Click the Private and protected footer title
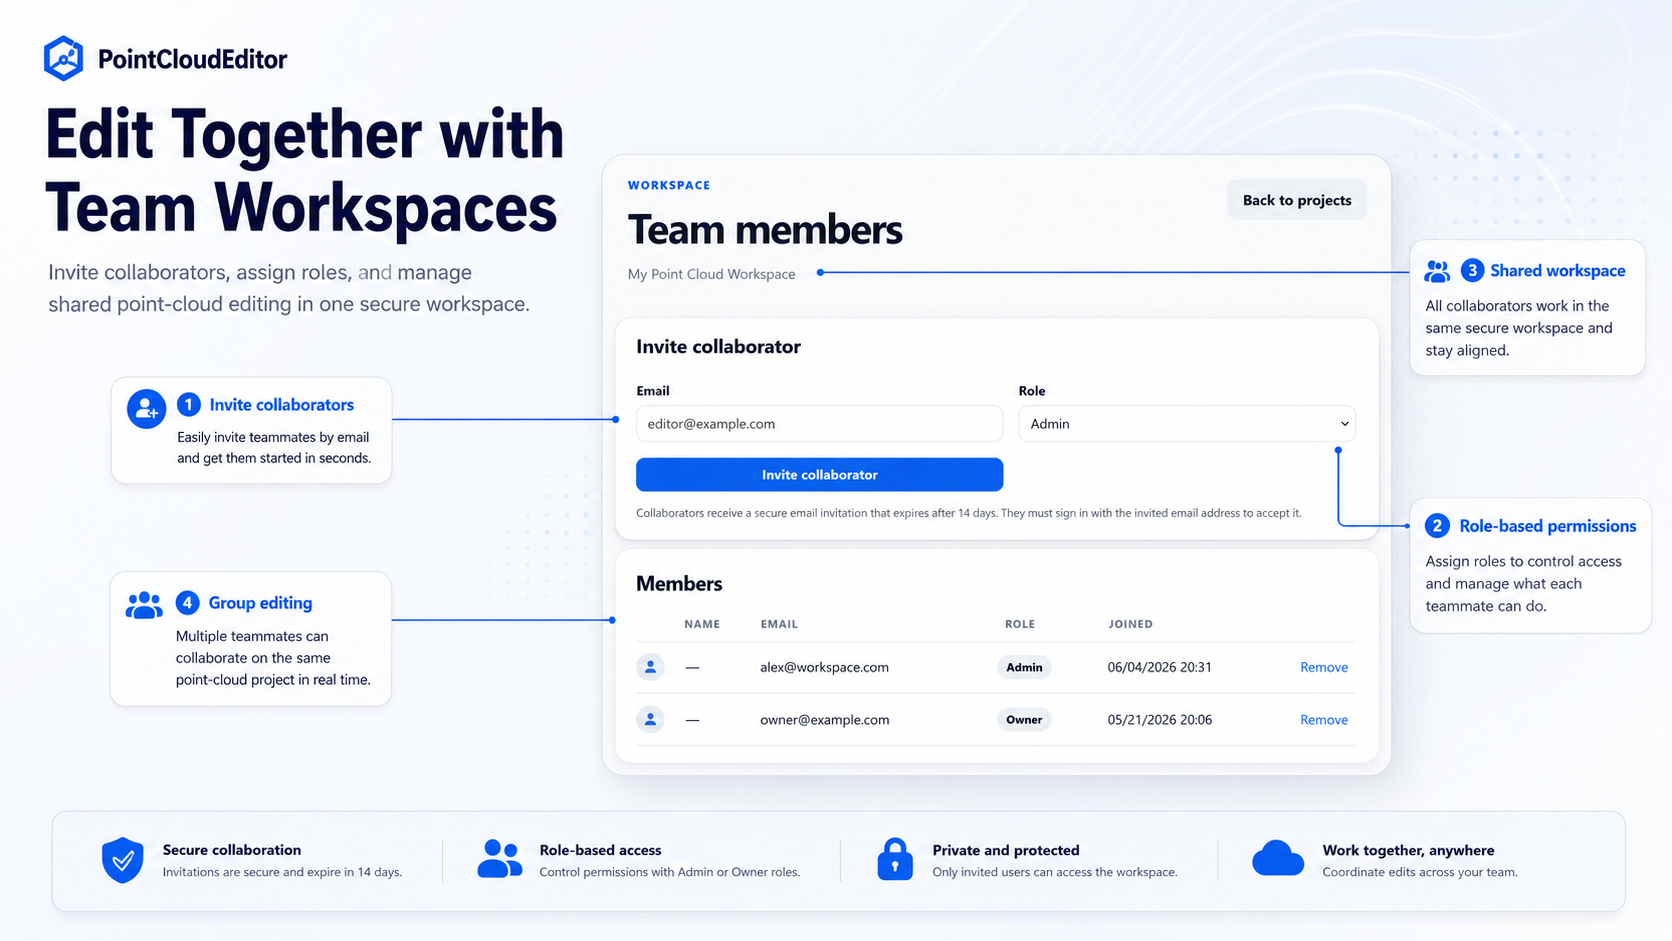The image size is (1672, 941). tap(1005, 850)
